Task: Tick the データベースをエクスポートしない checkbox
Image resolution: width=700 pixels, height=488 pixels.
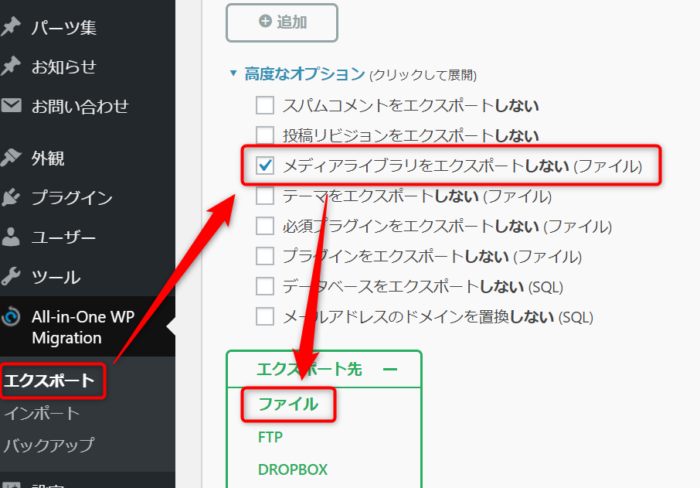Action: tap(265, 286)
